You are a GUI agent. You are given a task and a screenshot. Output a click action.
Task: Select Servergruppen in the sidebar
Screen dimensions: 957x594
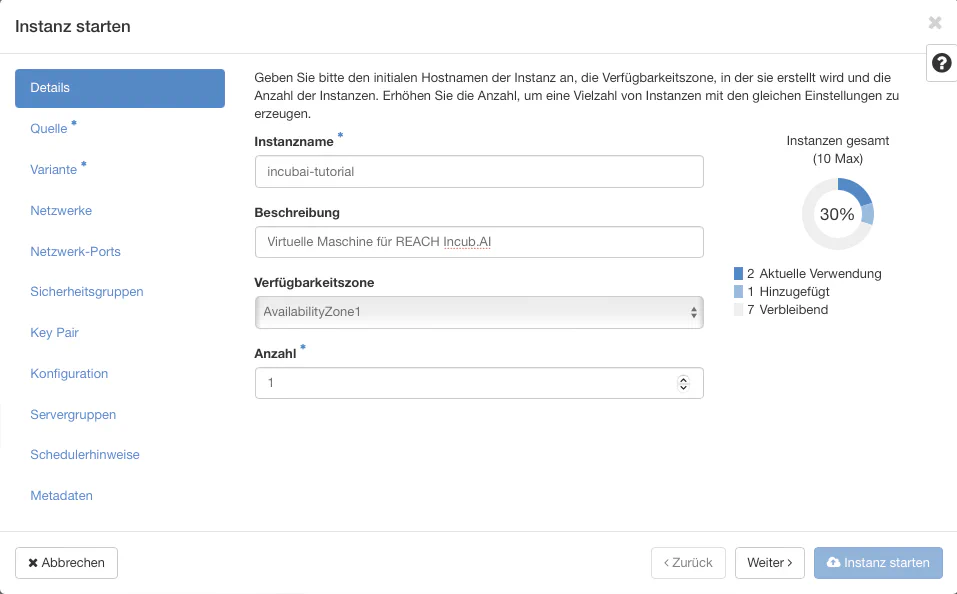tap(73, 415)
